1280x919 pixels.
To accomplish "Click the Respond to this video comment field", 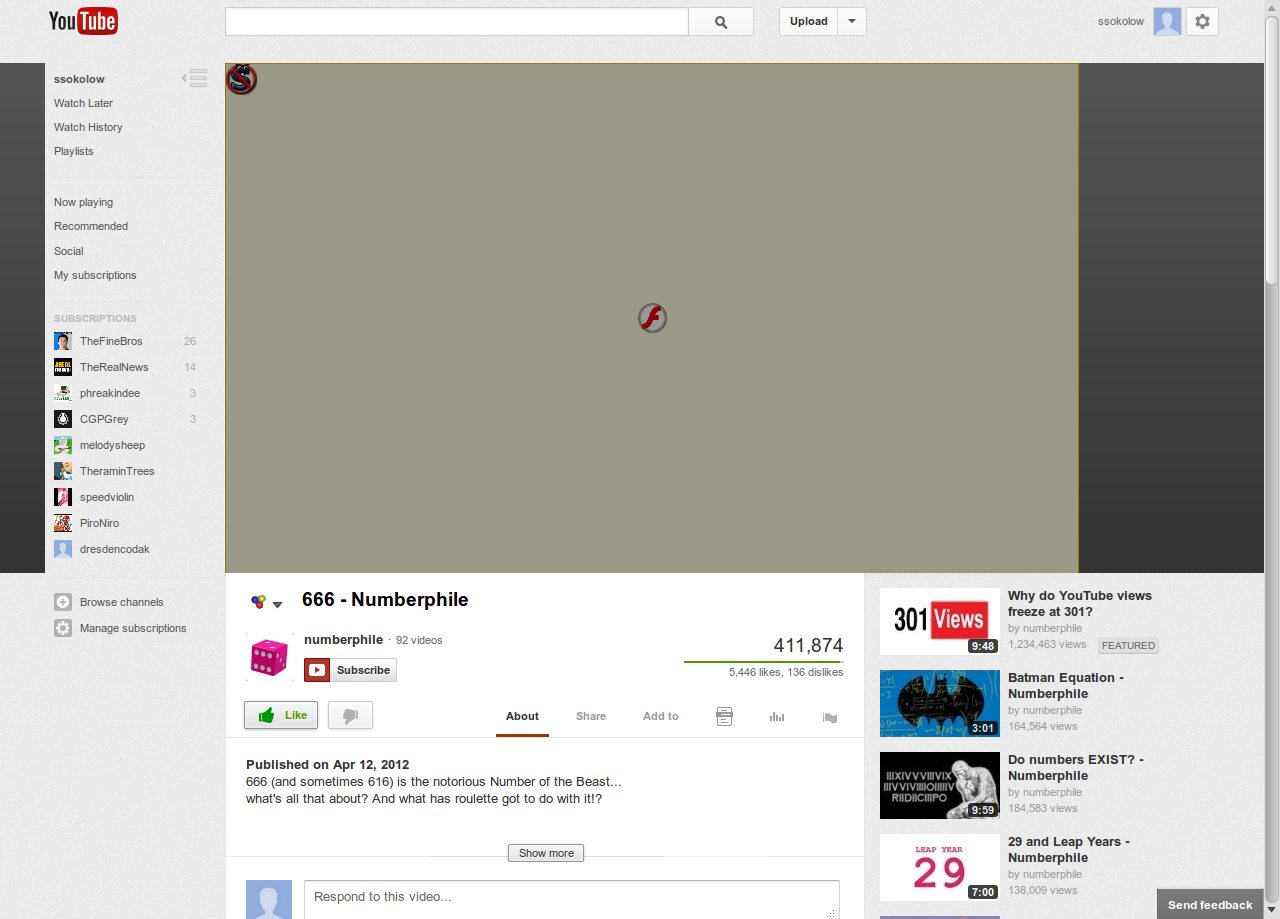I will click(x=571, y=897).
